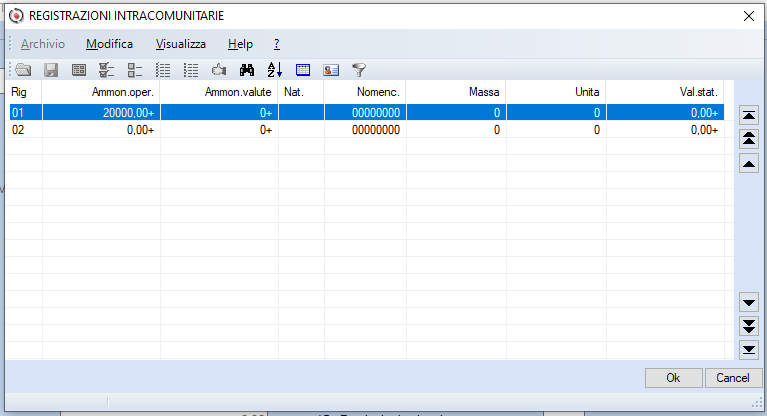
Task: Move down one row with down arrow
Action: pos(749,302)
